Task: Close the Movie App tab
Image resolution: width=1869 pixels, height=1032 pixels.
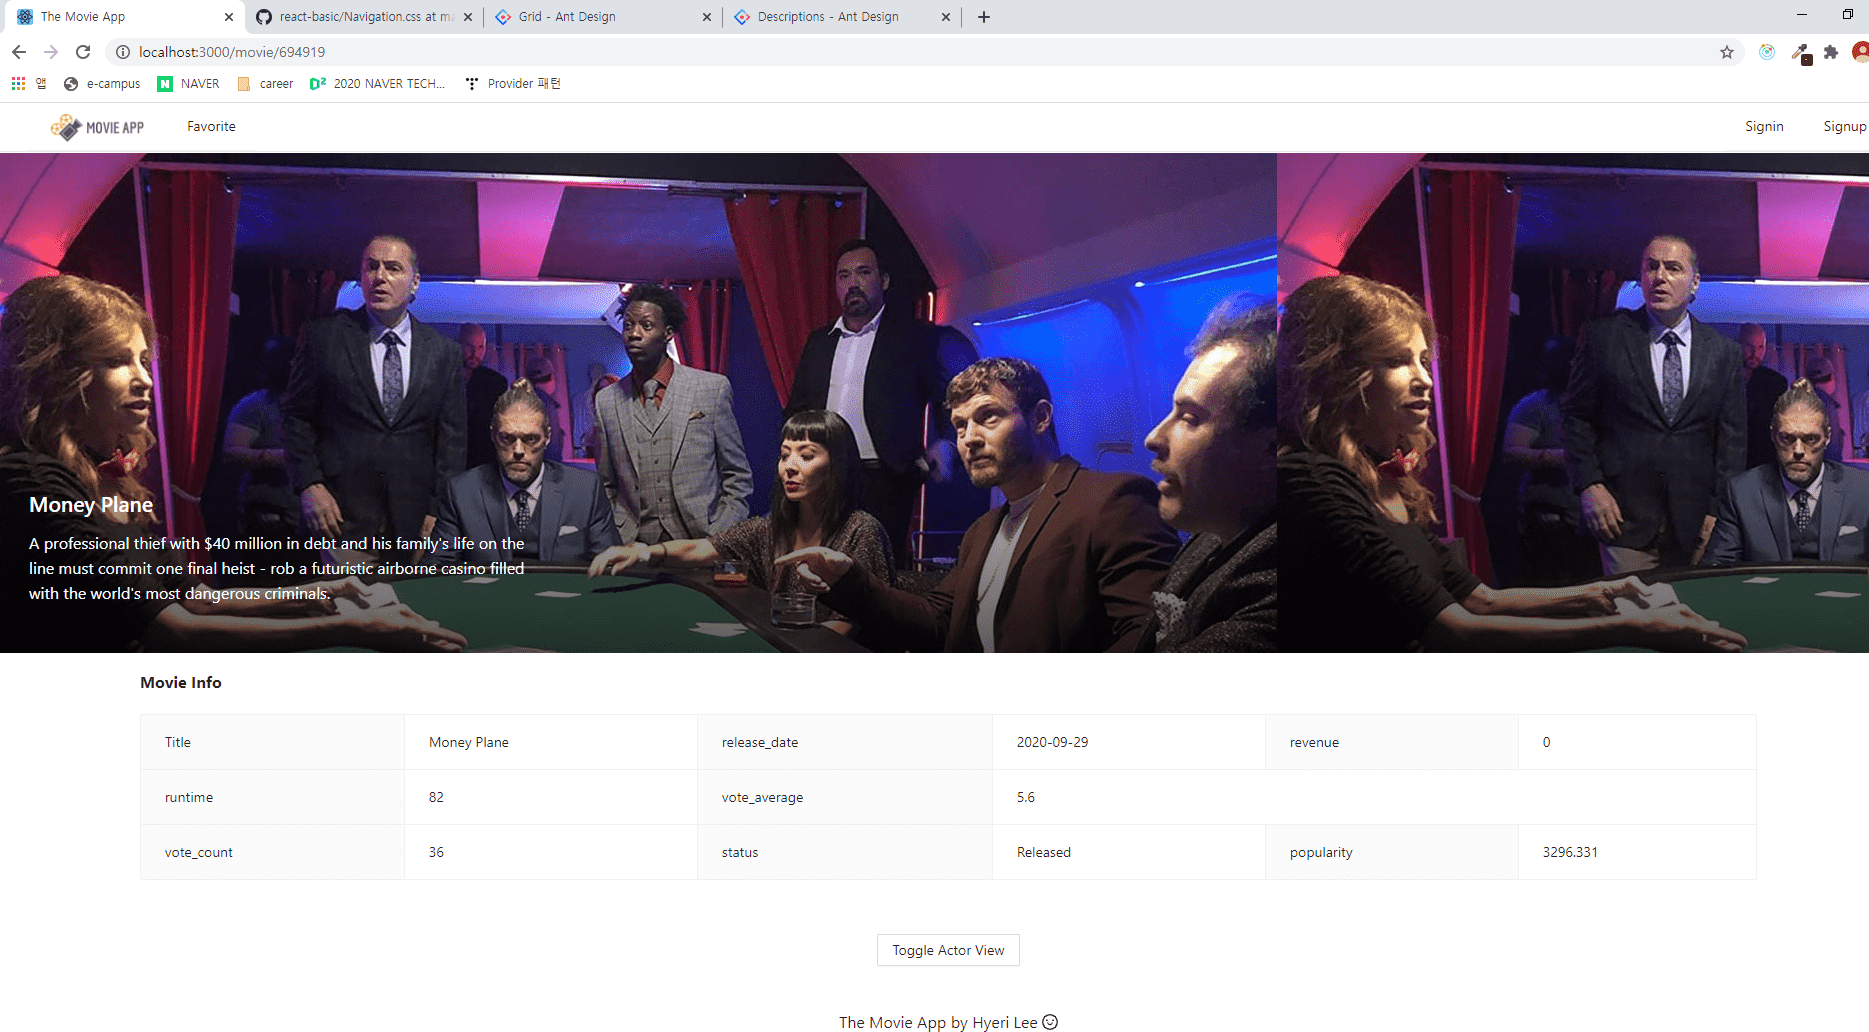Action: (x=229, y=17)
